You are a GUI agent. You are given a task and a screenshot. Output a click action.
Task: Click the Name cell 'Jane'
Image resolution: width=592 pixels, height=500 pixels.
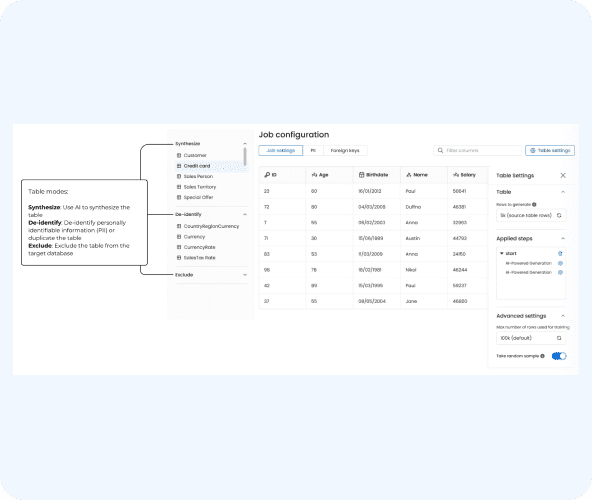411,301
